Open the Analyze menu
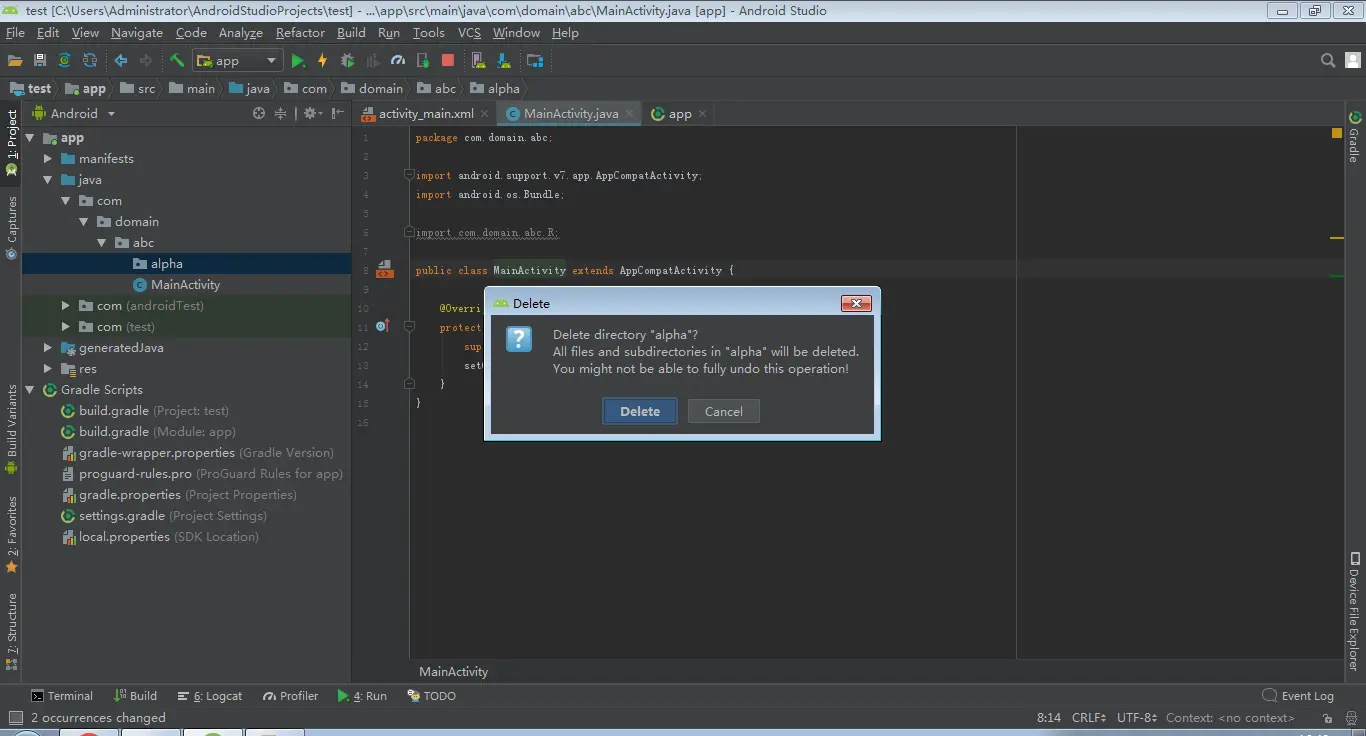 pos(241,33)
